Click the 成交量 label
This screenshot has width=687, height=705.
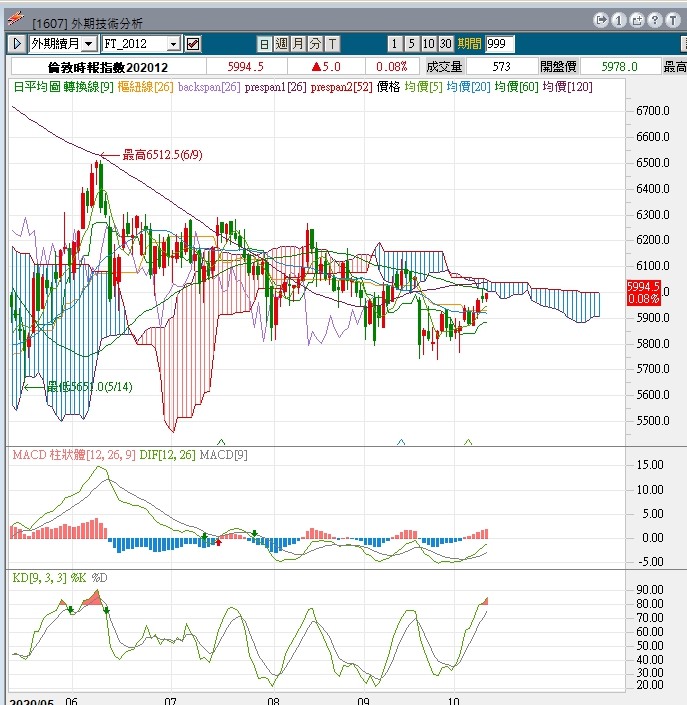(444, 67)
